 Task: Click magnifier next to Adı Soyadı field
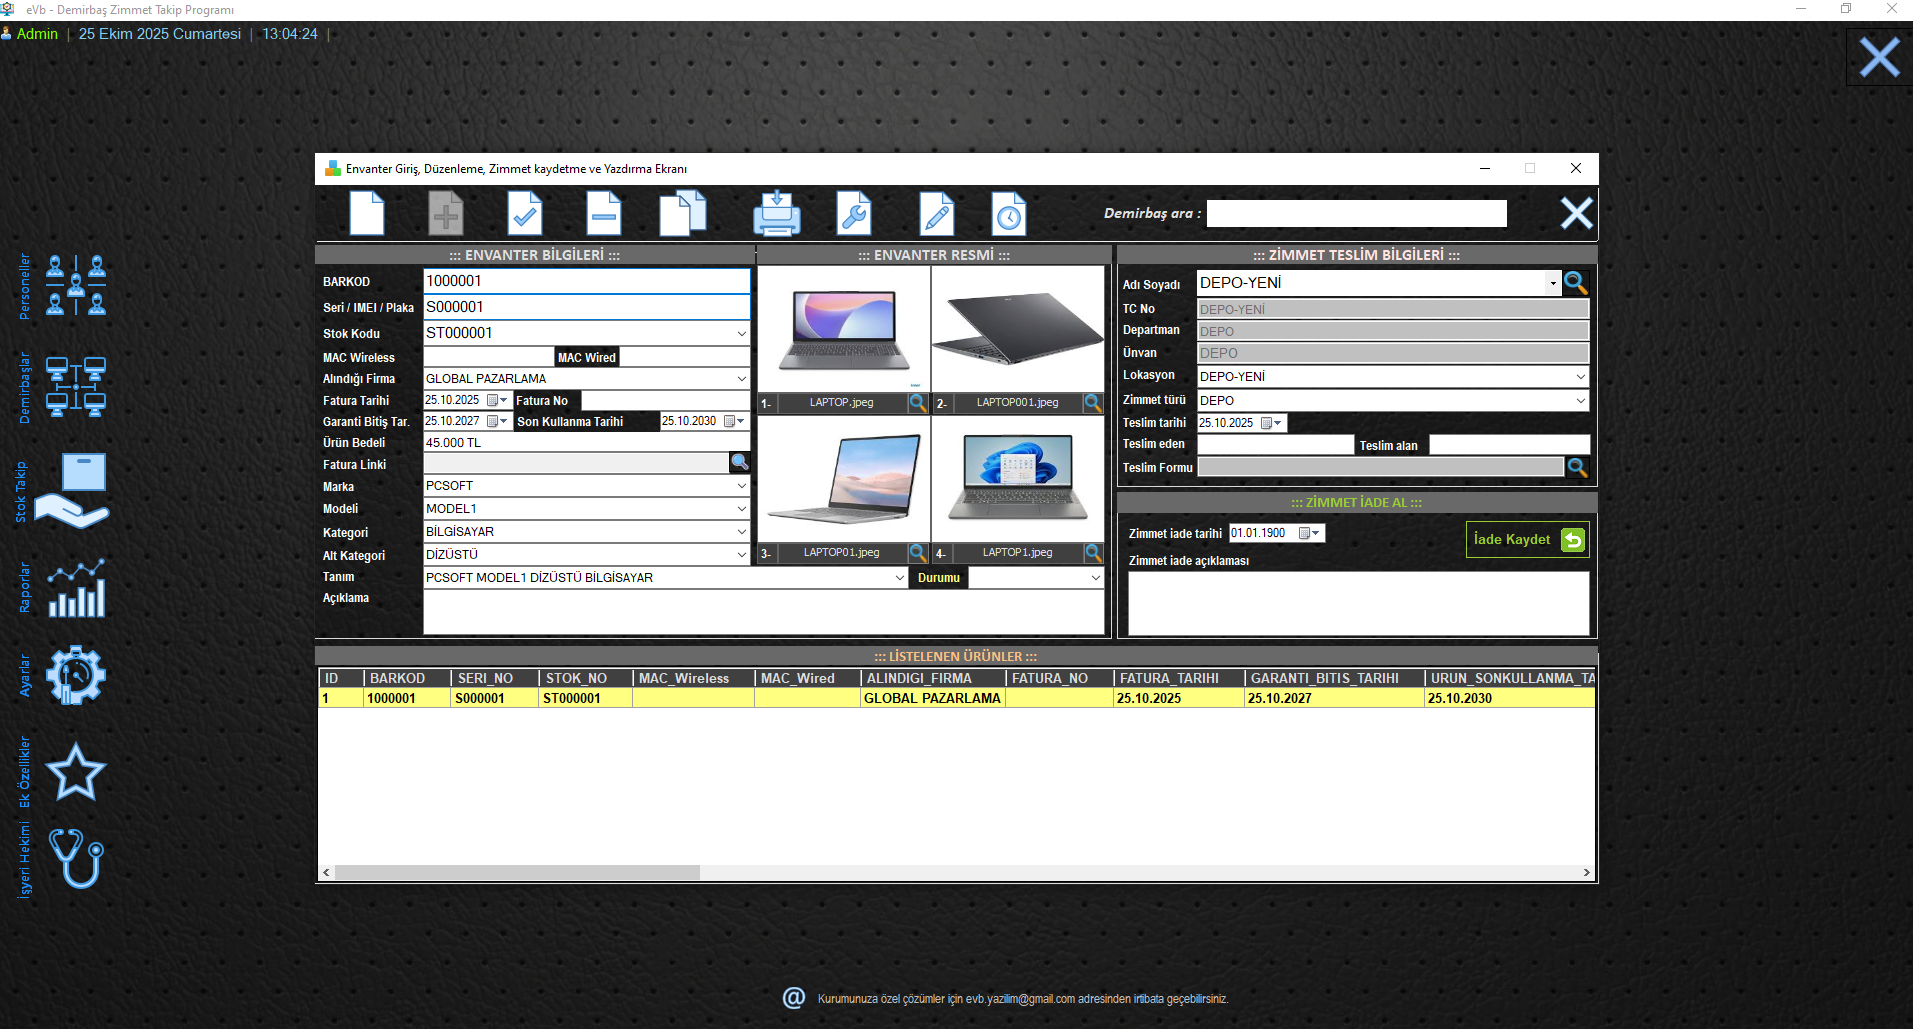click(x=1576, y=283)
